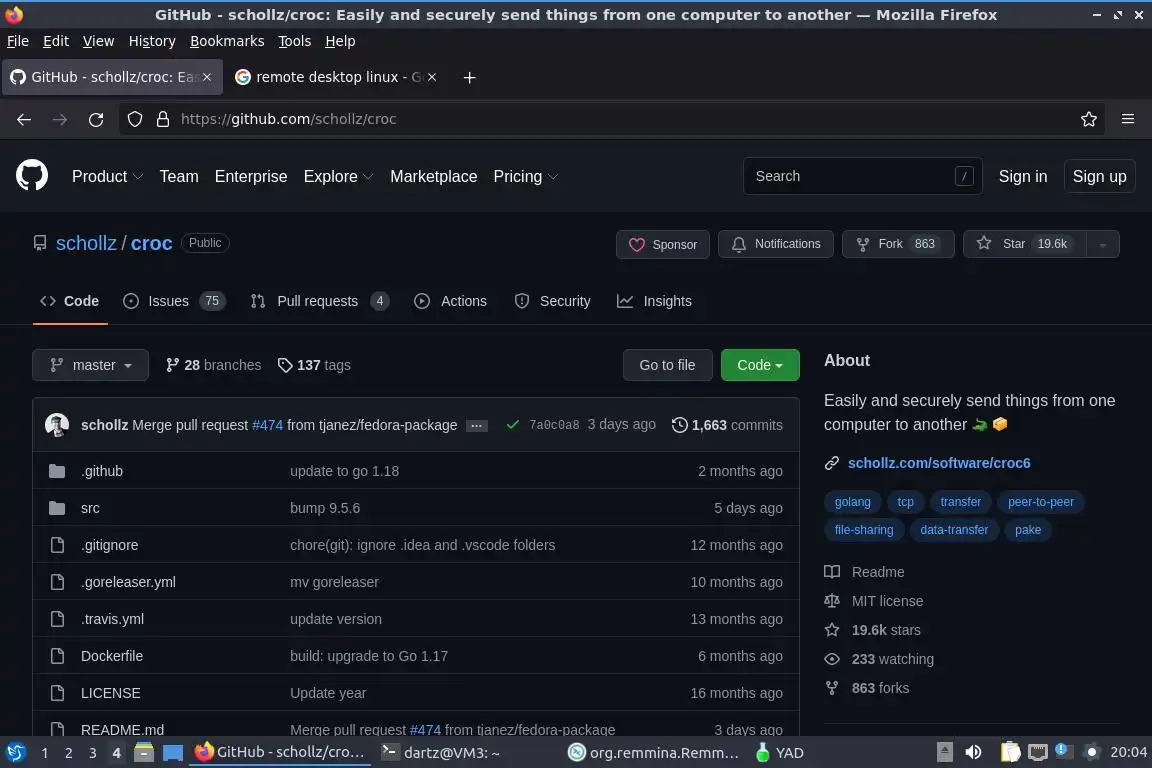Image resolution: width=1152 pixels, height=768 pixels.
Task: Click the padlock site info icon
Action: coord(163,119)
